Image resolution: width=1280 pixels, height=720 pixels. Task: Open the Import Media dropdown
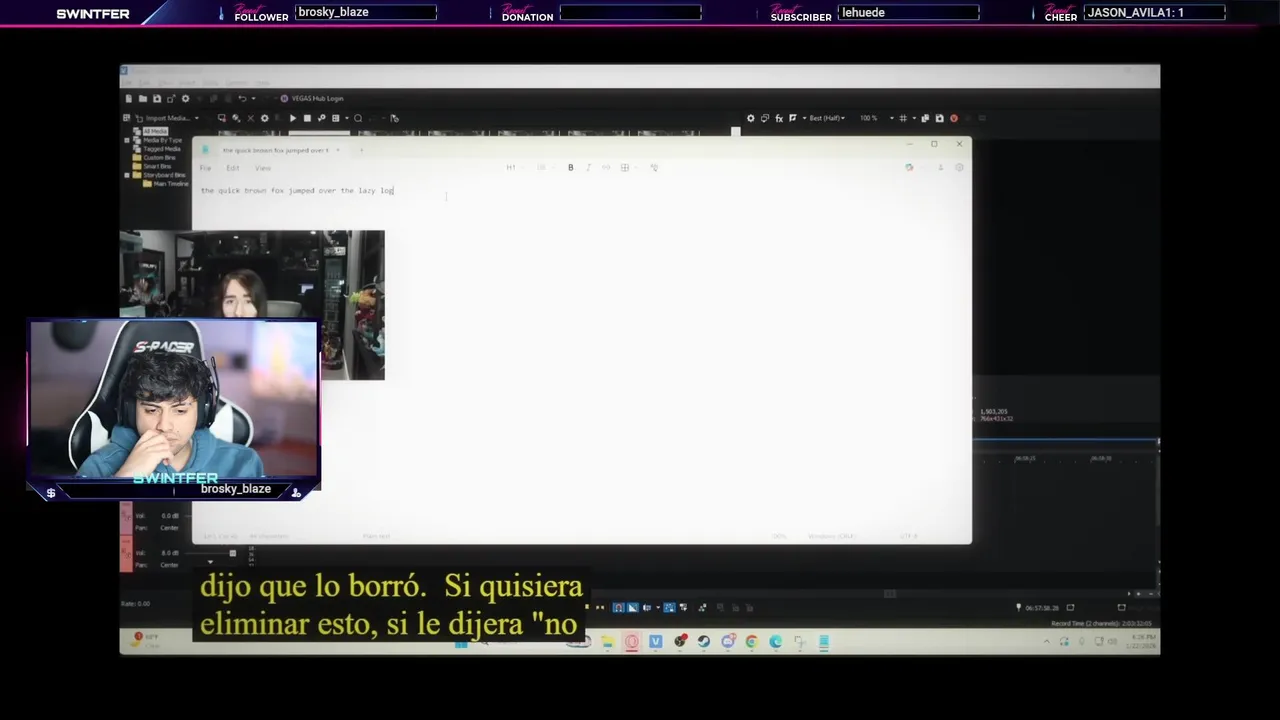[197, 118]
